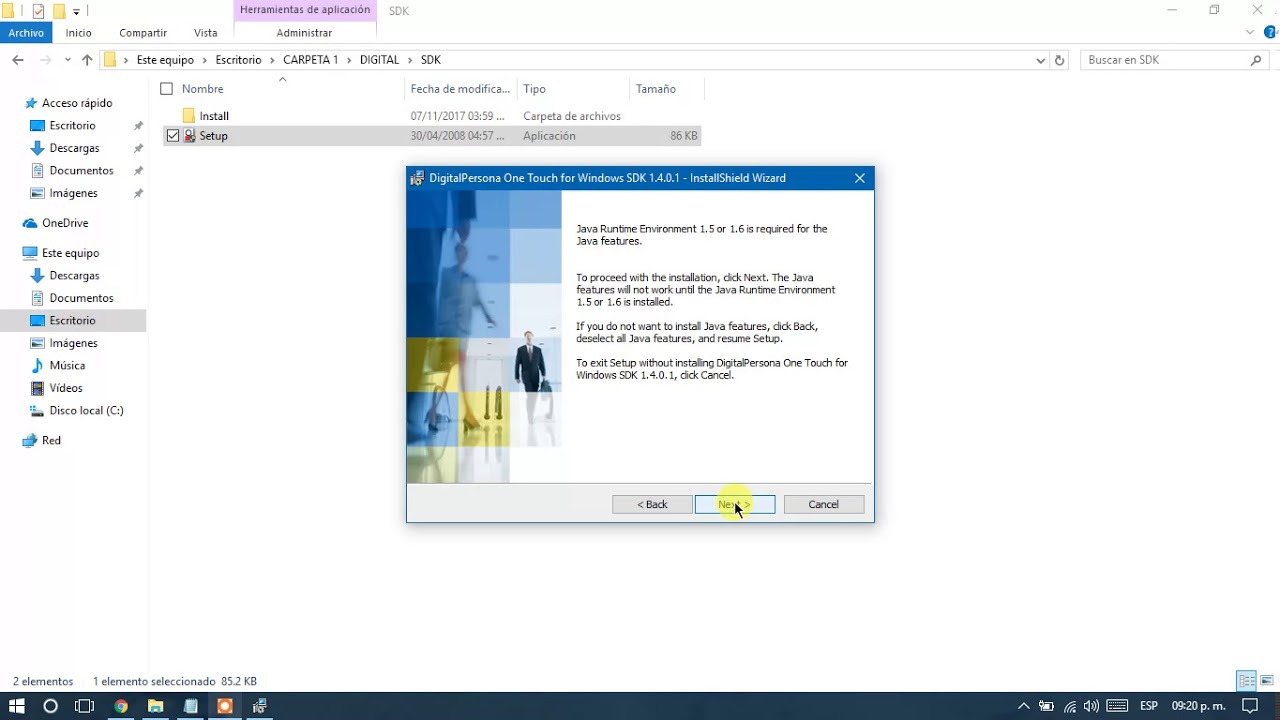The width and height of the screenshot is (1280, 720).
Task: Open Música in the sidebar
Action: click(67, 366)
